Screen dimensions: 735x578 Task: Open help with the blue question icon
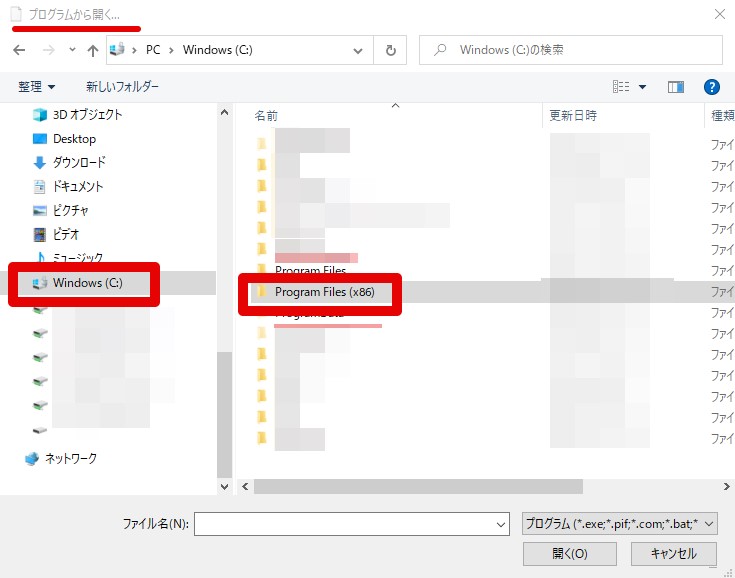coord(712,87)
